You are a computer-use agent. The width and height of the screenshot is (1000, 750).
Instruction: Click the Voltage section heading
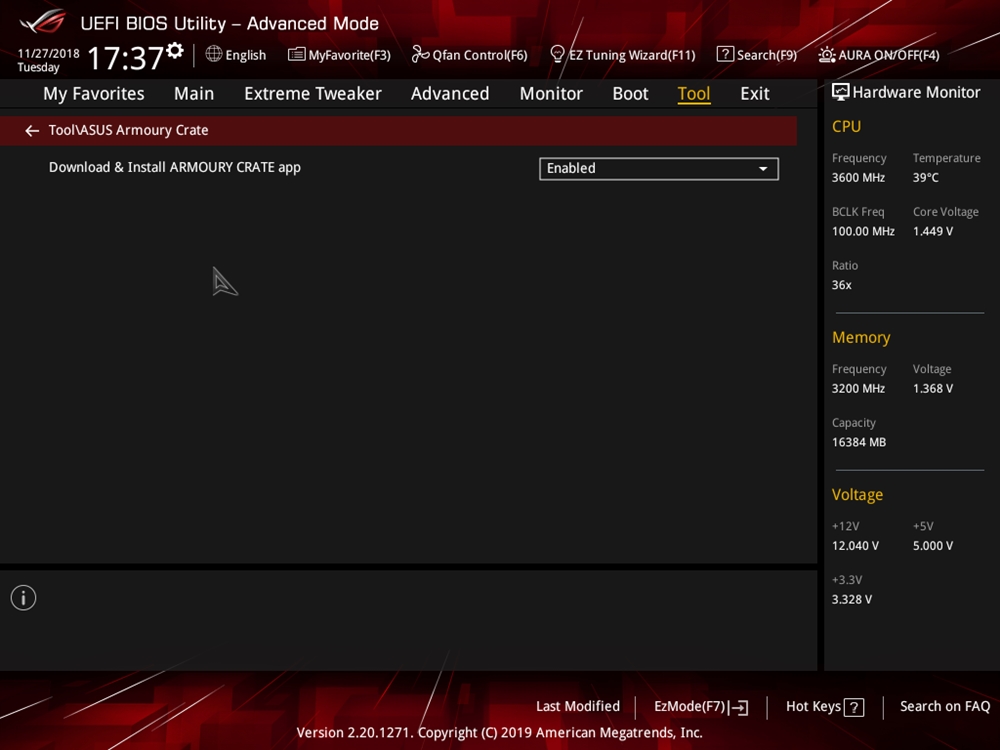pos(857,494)
